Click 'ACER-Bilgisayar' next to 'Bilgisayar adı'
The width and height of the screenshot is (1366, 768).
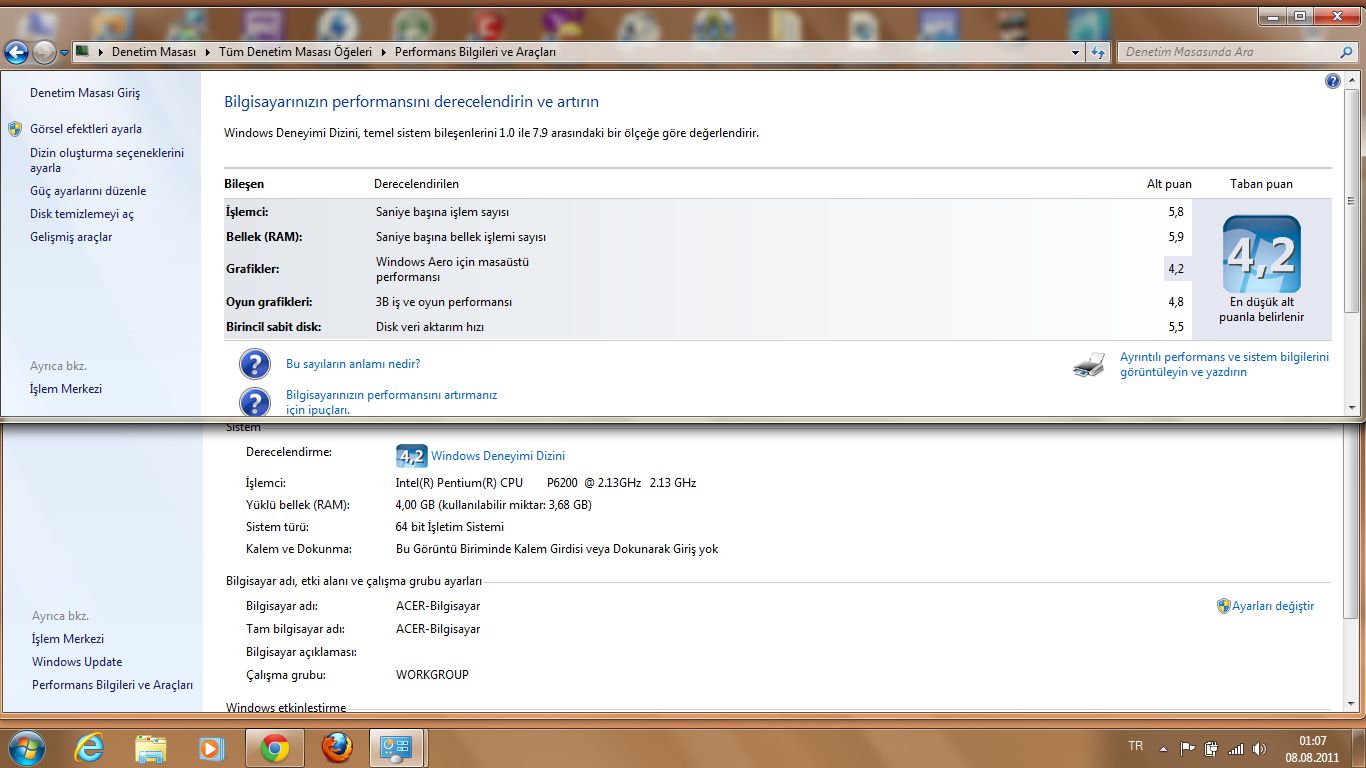(x=438, y=606)
